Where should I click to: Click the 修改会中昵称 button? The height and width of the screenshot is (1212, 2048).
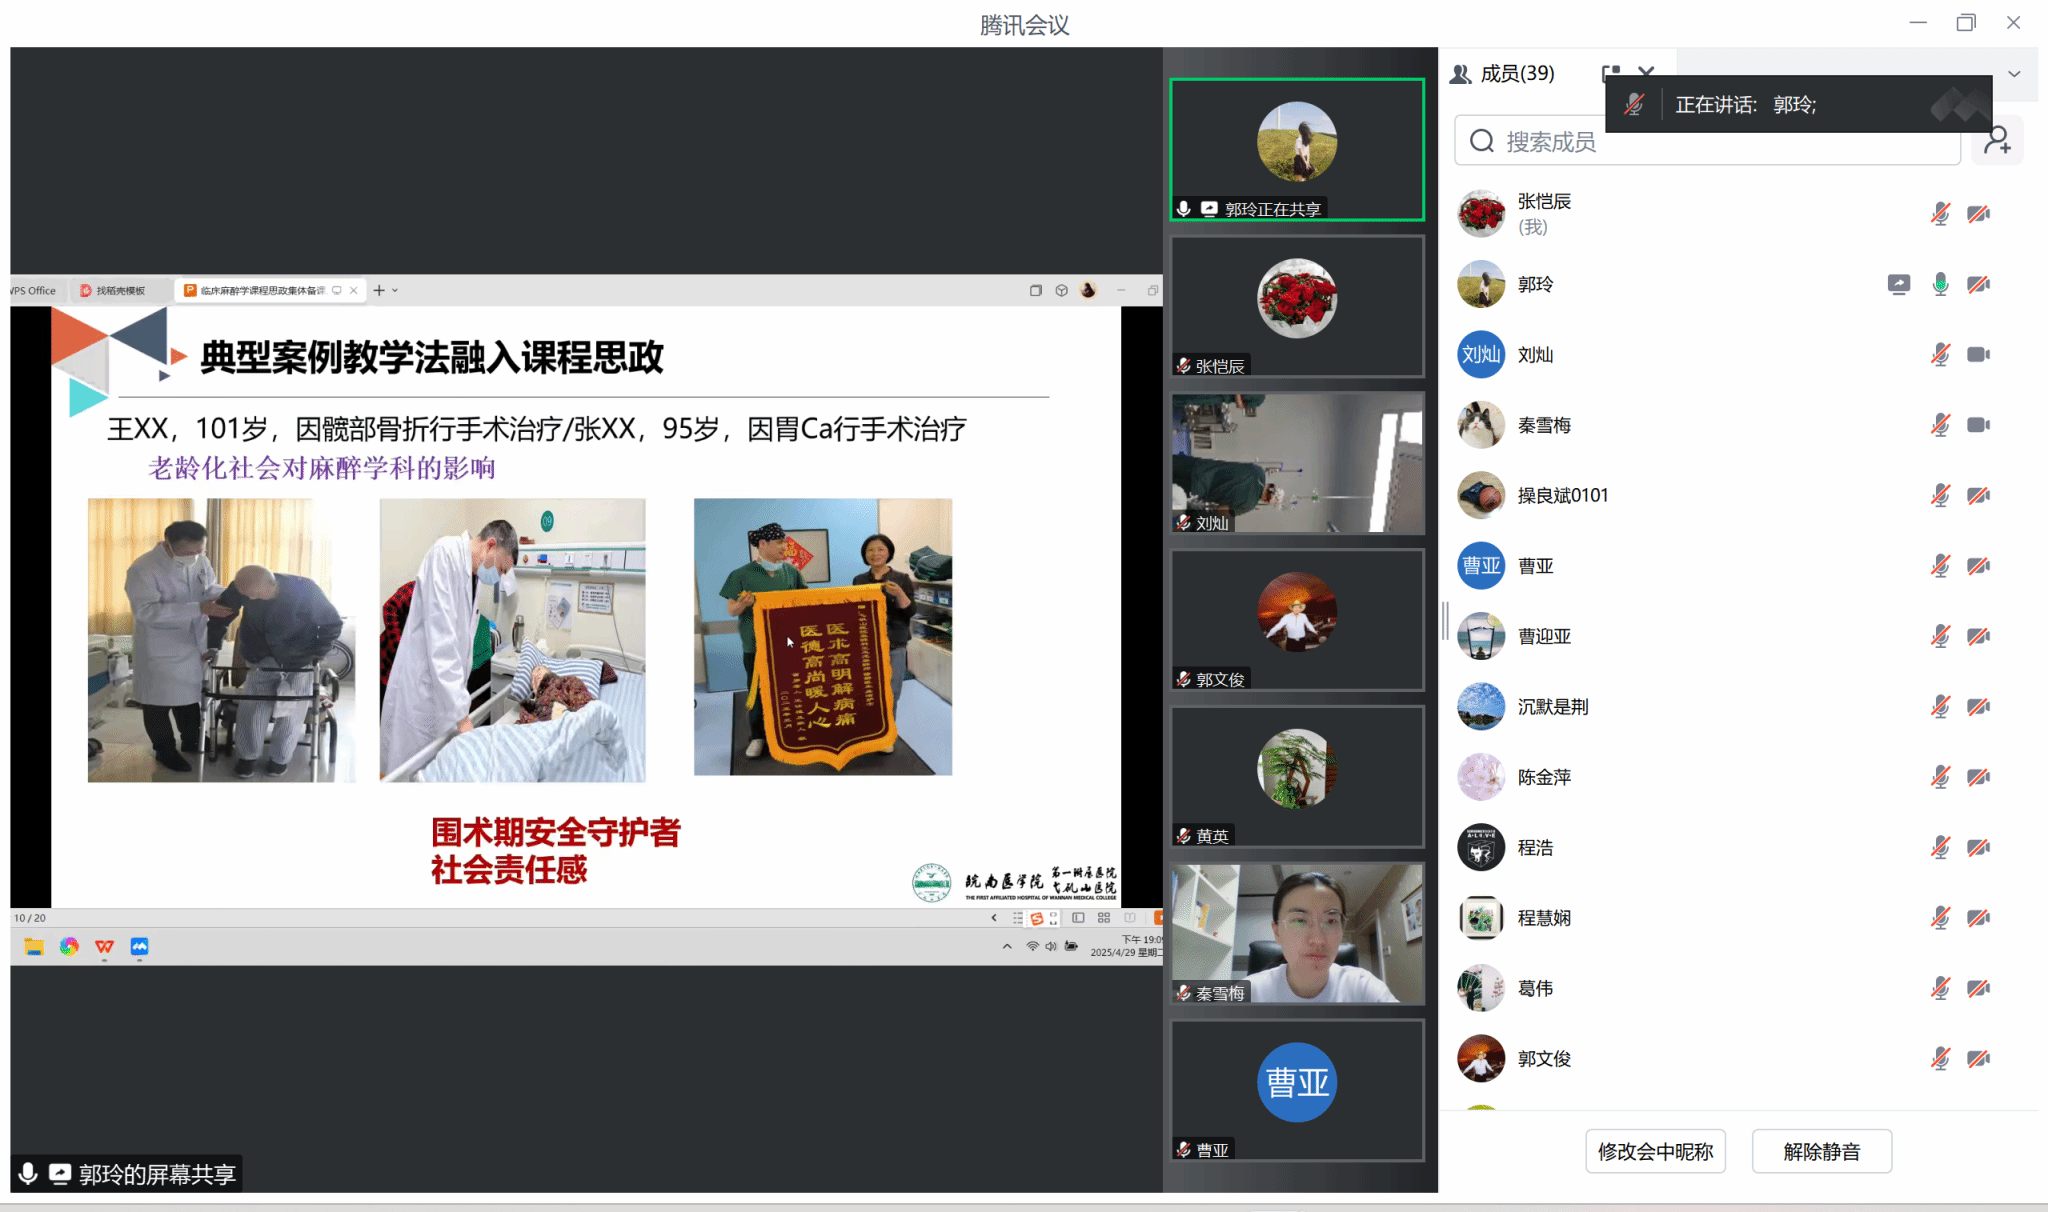click(1655, 1151)
